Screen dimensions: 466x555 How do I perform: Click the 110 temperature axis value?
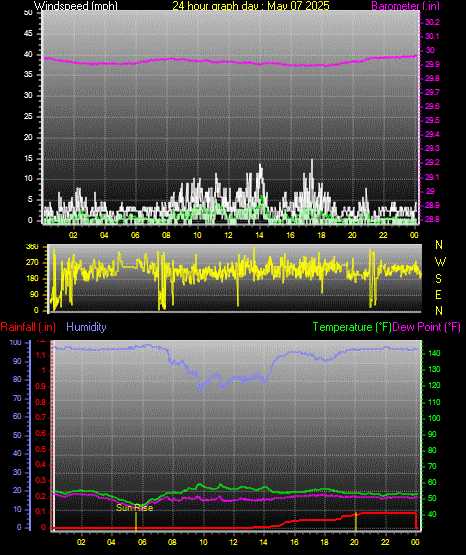(x=434, y=402)
